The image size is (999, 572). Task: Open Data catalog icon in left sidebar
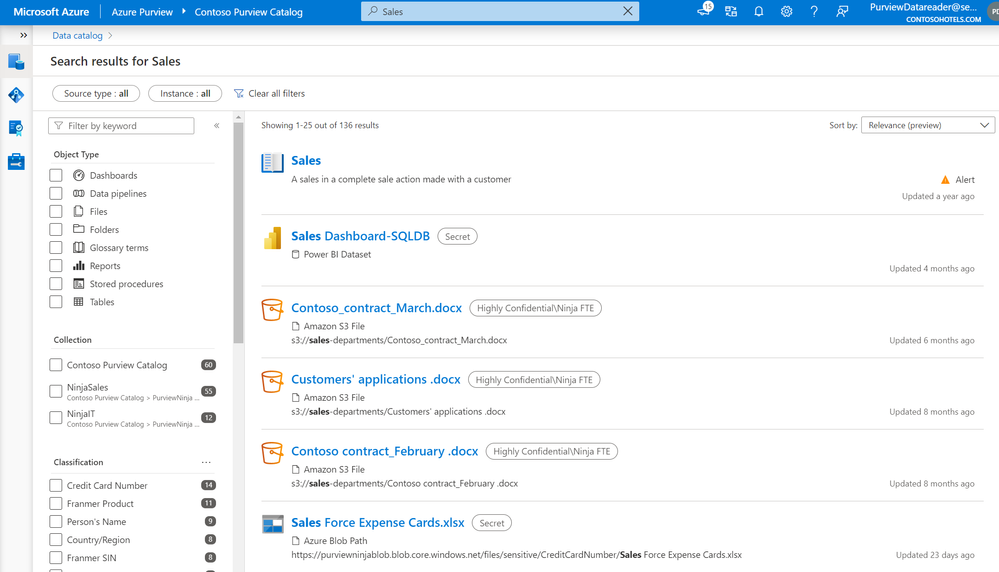pos(16,62)
